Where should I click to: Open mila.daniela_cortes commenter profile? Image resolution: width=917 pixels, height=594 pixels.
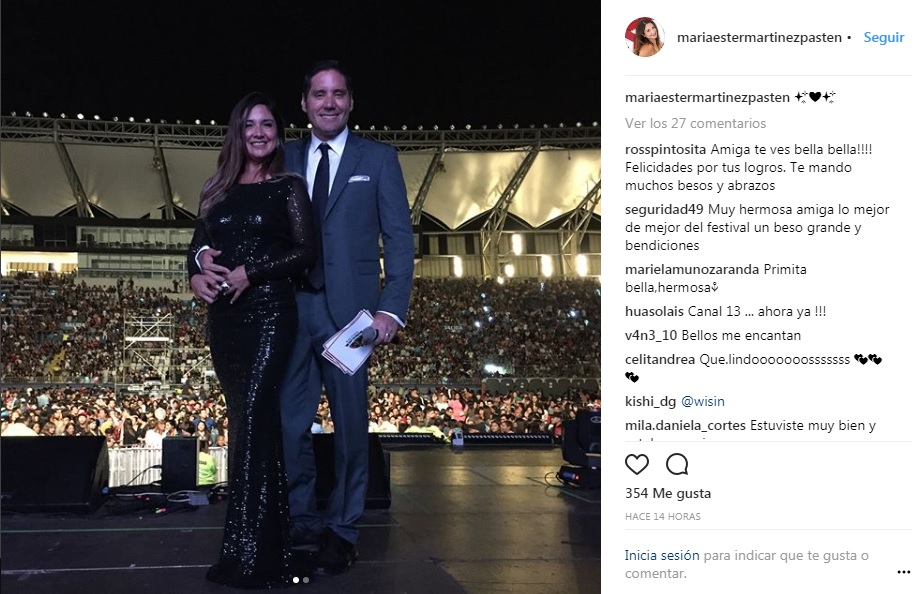tap(685, 426)
